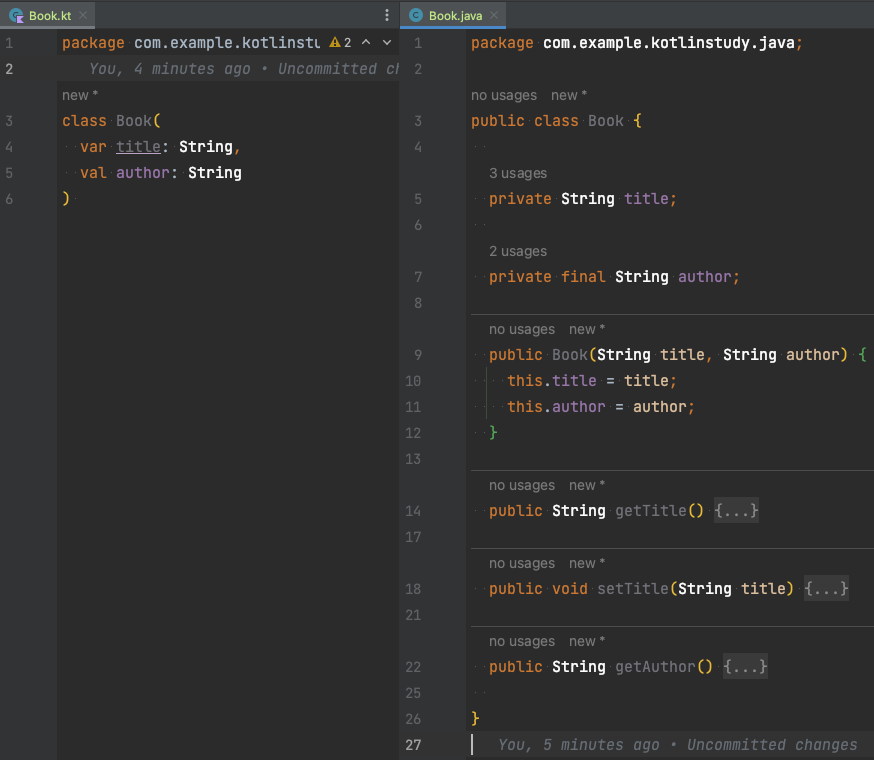Click the Book constructor name in Java file
874x760 pixels.
[x=570, y=355]
